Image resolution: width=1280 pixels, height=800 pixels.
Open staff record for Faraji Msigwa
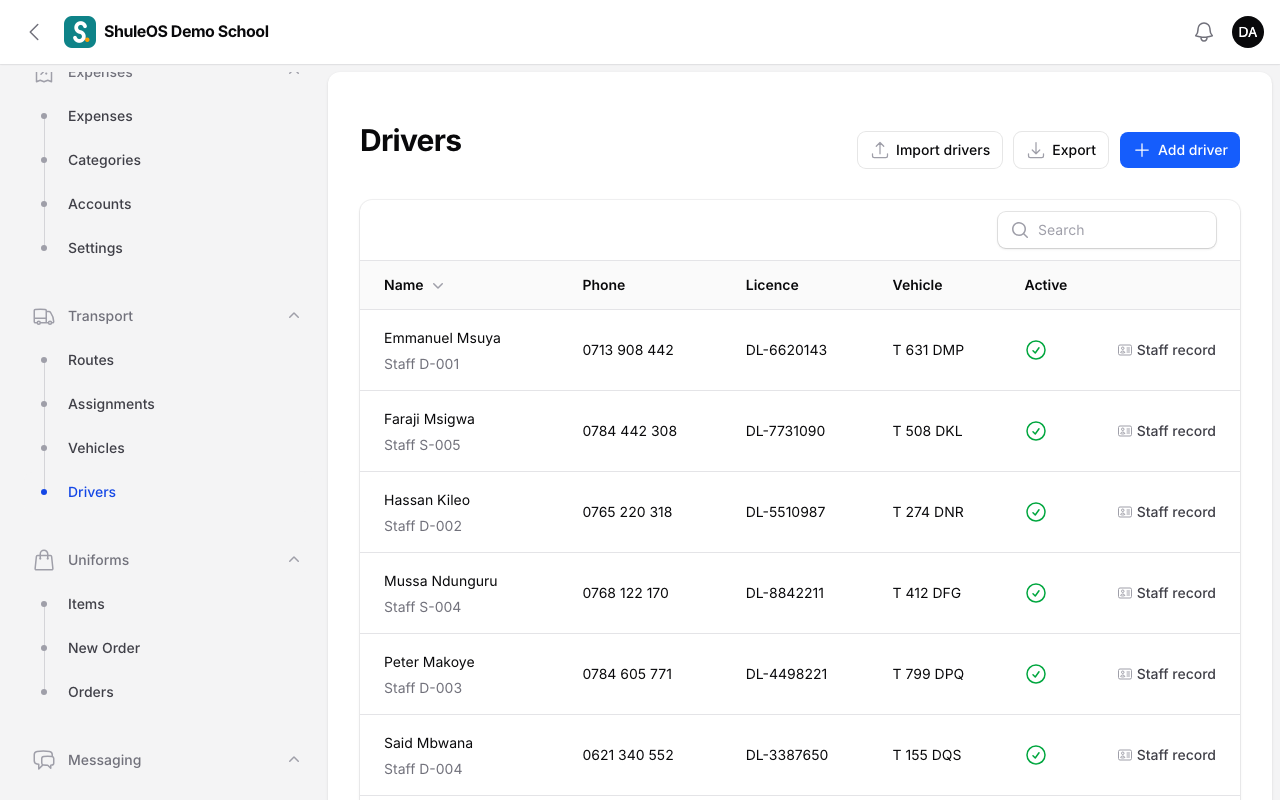[x=1167, y=431]
